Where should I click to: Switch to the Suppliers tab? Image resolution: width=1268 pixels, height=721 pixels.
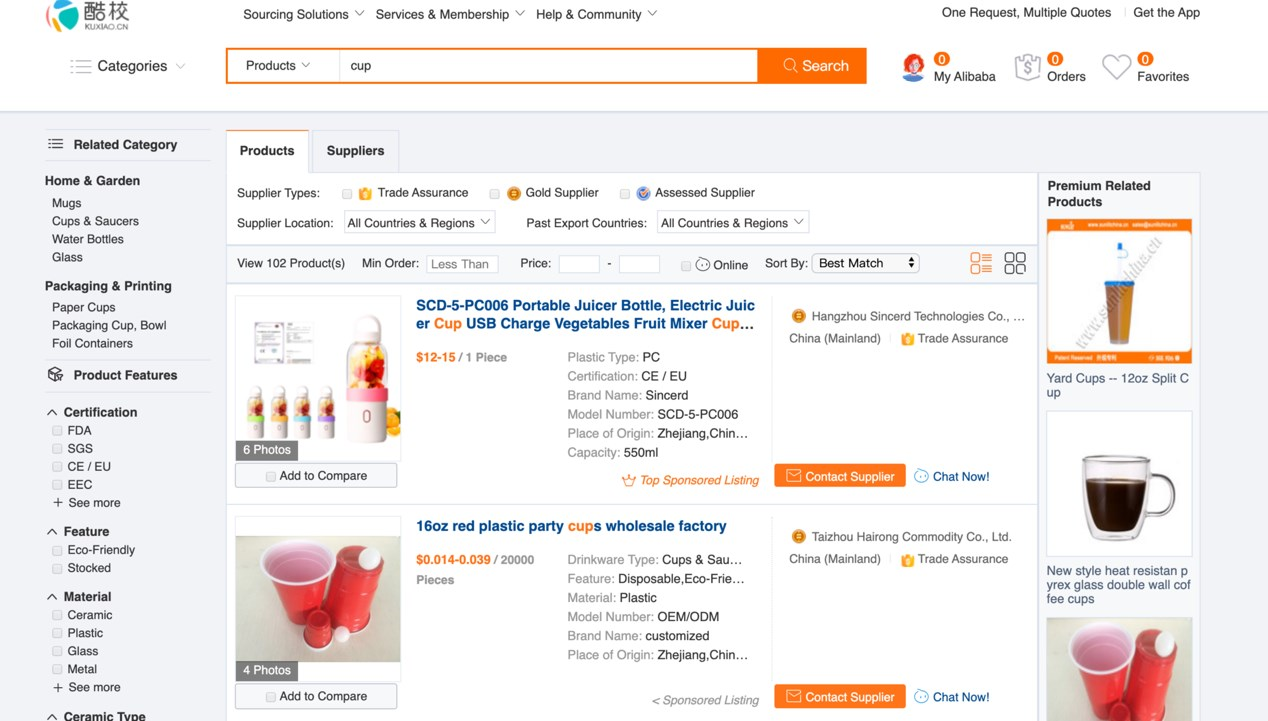point(355,151)
